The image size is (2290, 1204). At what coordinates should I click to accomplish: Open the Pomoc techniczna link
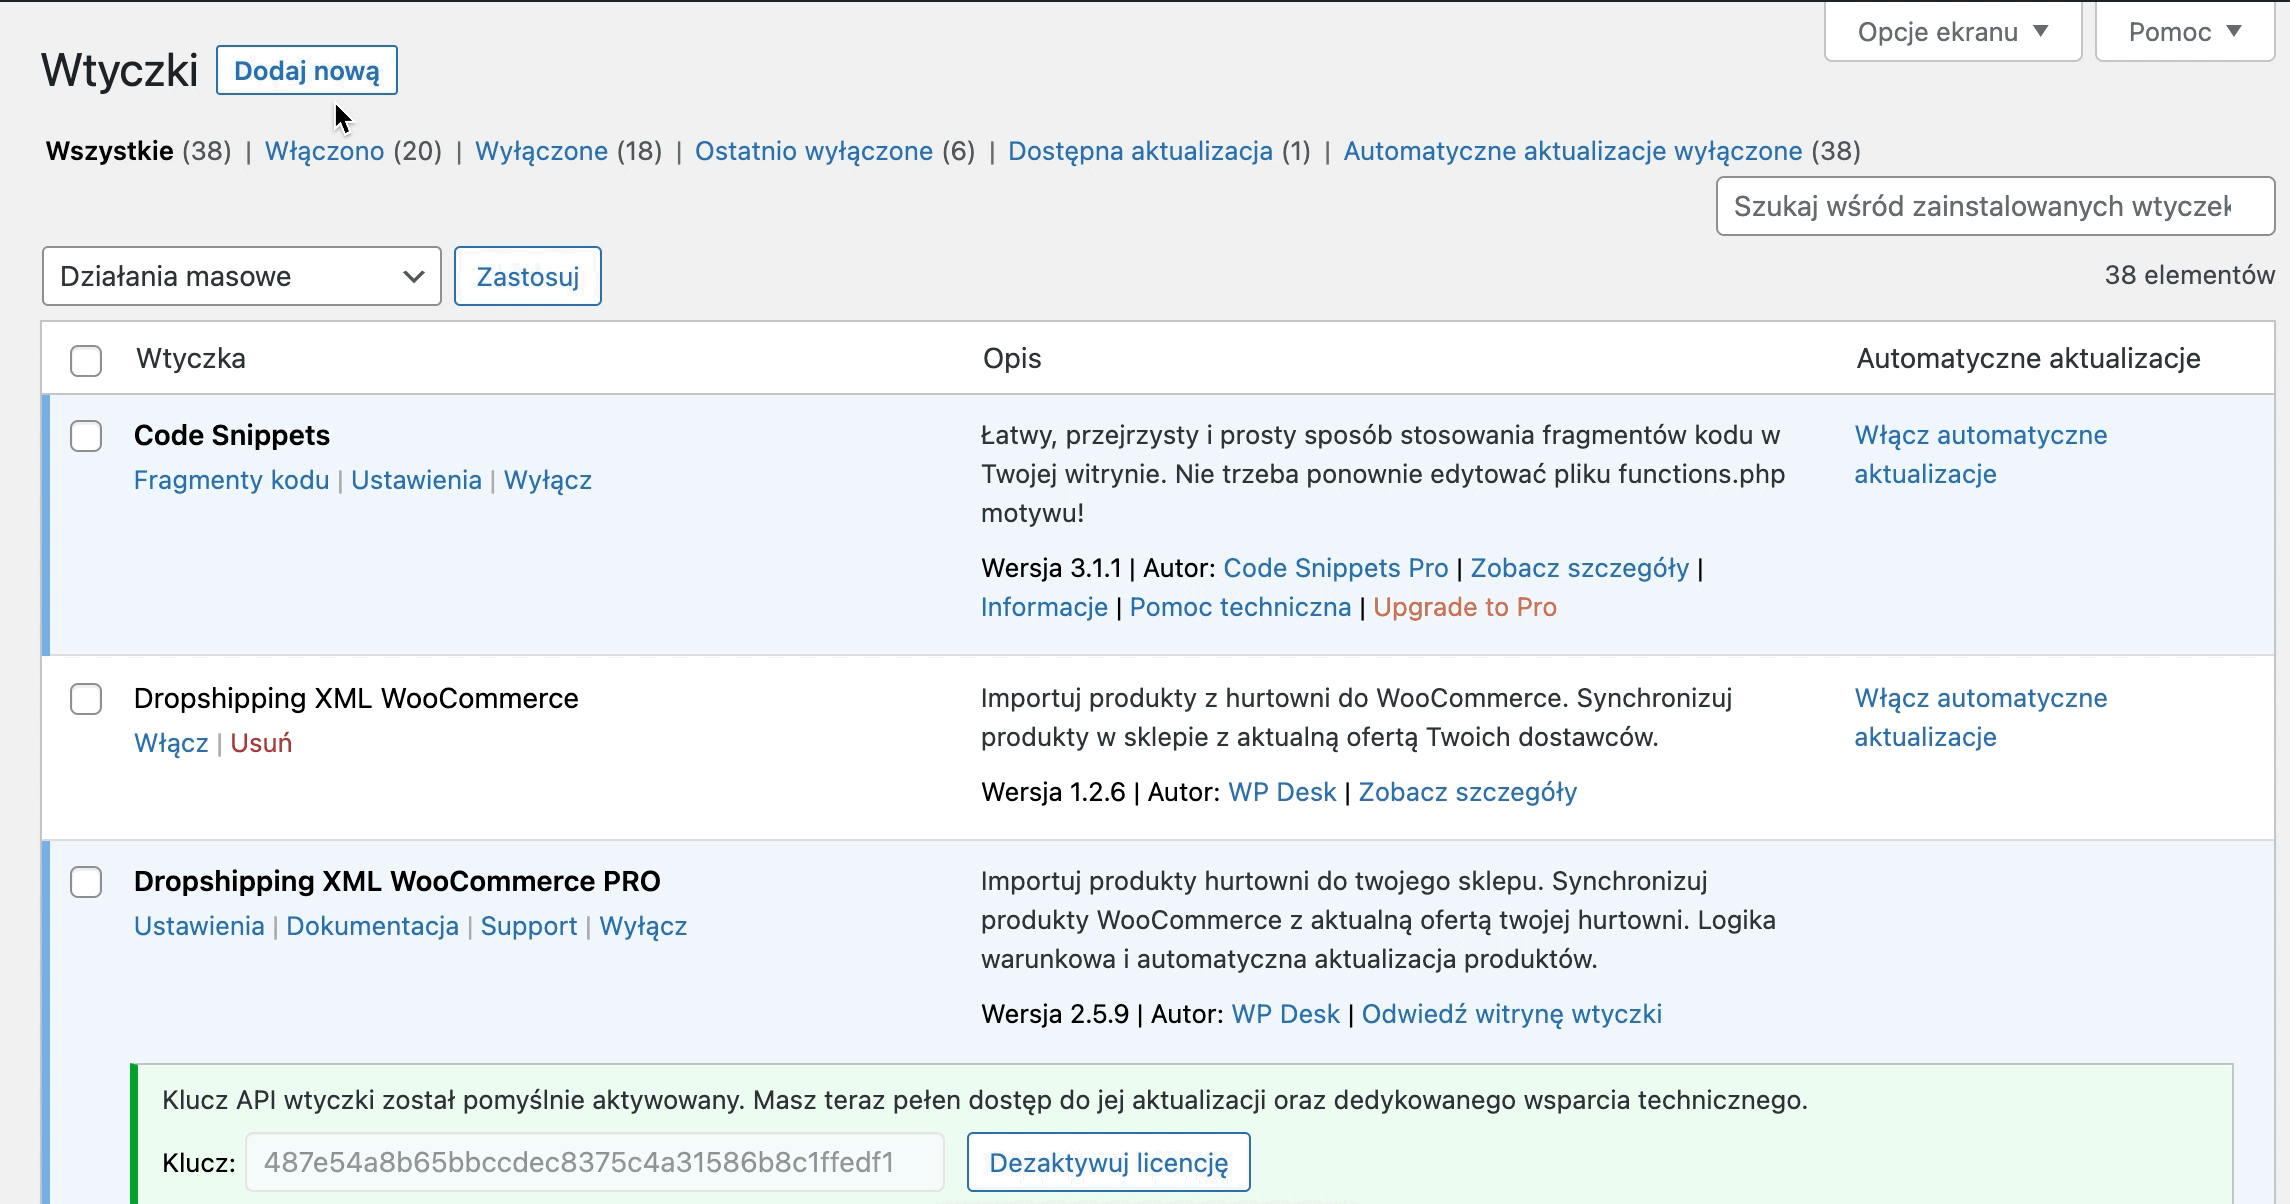(1240, 607)
